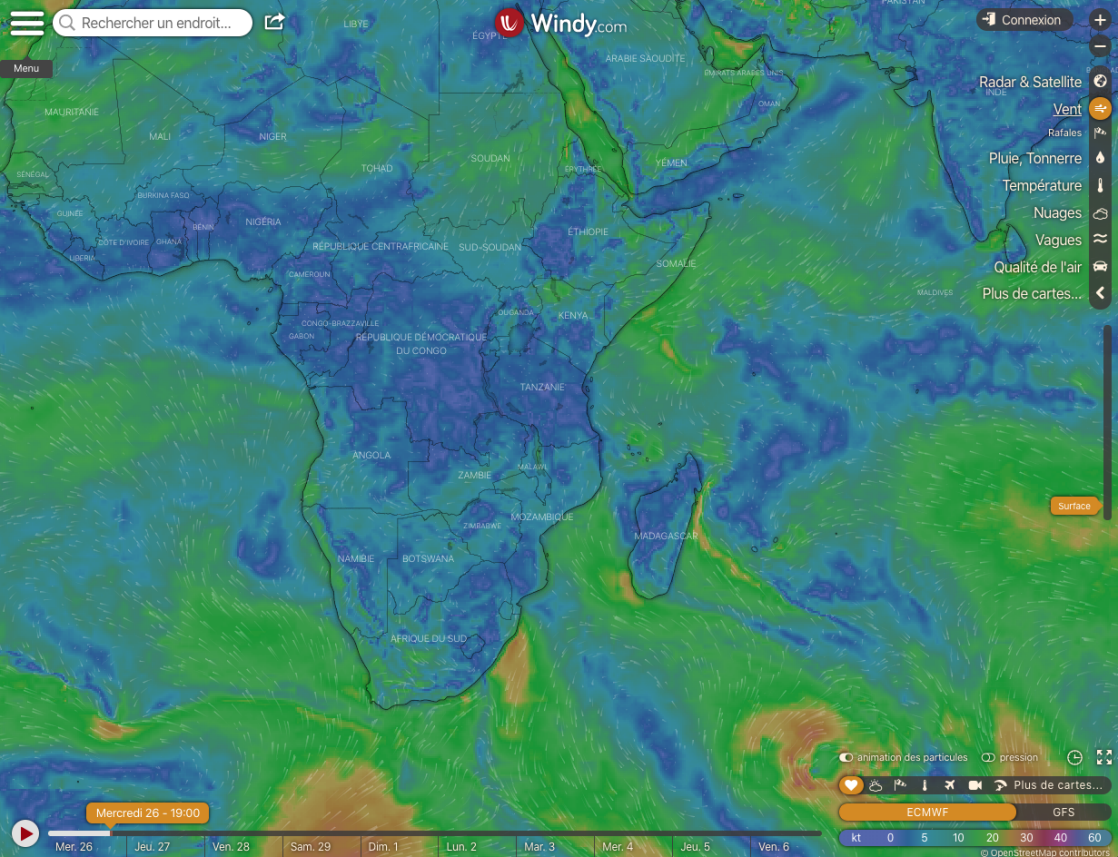The width and height of the screenshot is (1118, 857).
Task: Select the air quality car icon
Action: pyautogui.click(x=1100, y=267)
